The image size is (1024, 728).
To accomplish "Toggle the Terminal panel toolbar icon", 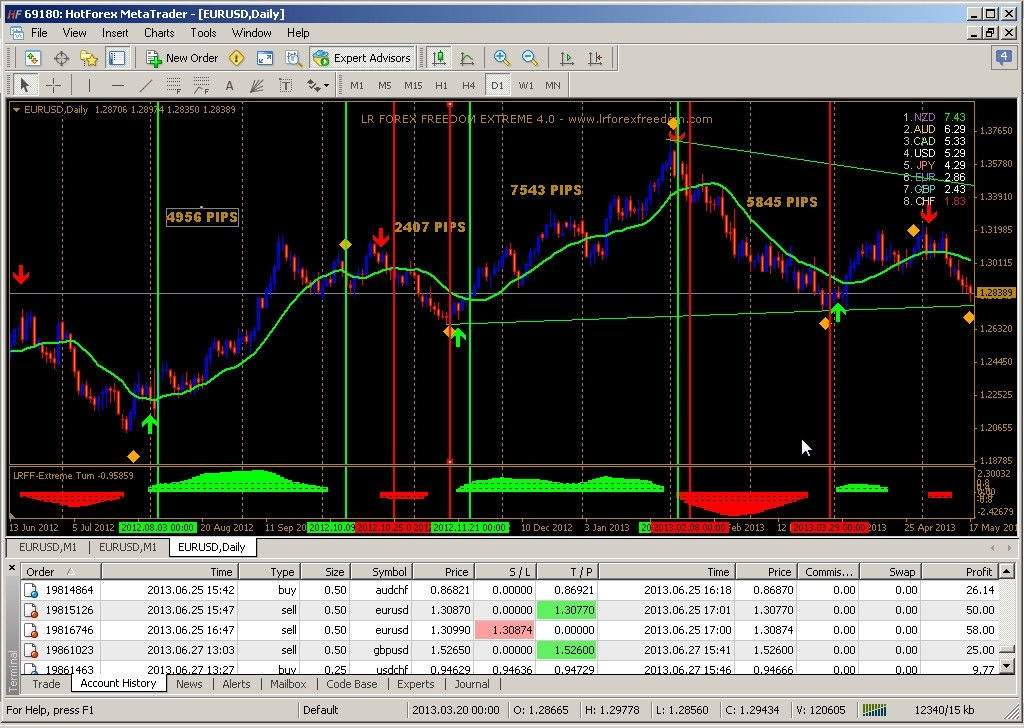I will click(117, 58).
